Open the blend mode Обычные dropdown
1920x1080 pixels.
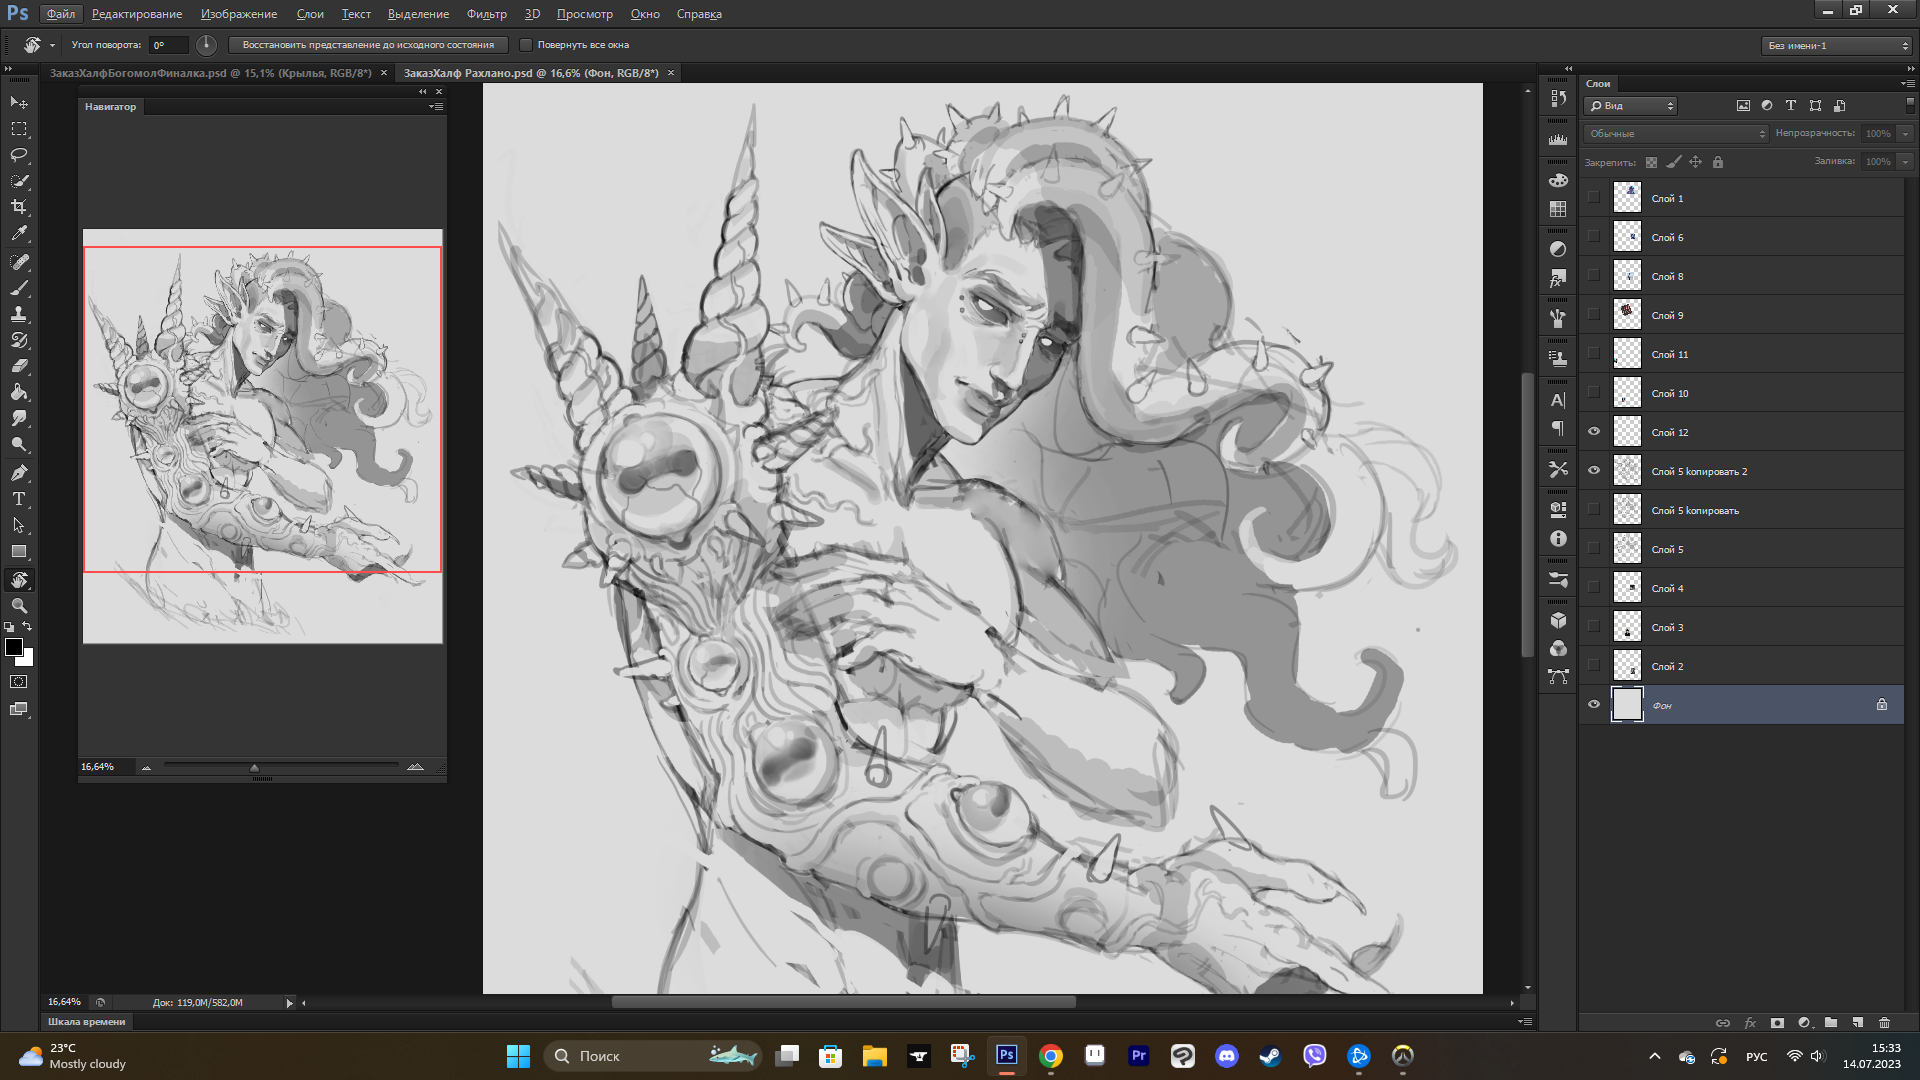(1676, 134)
